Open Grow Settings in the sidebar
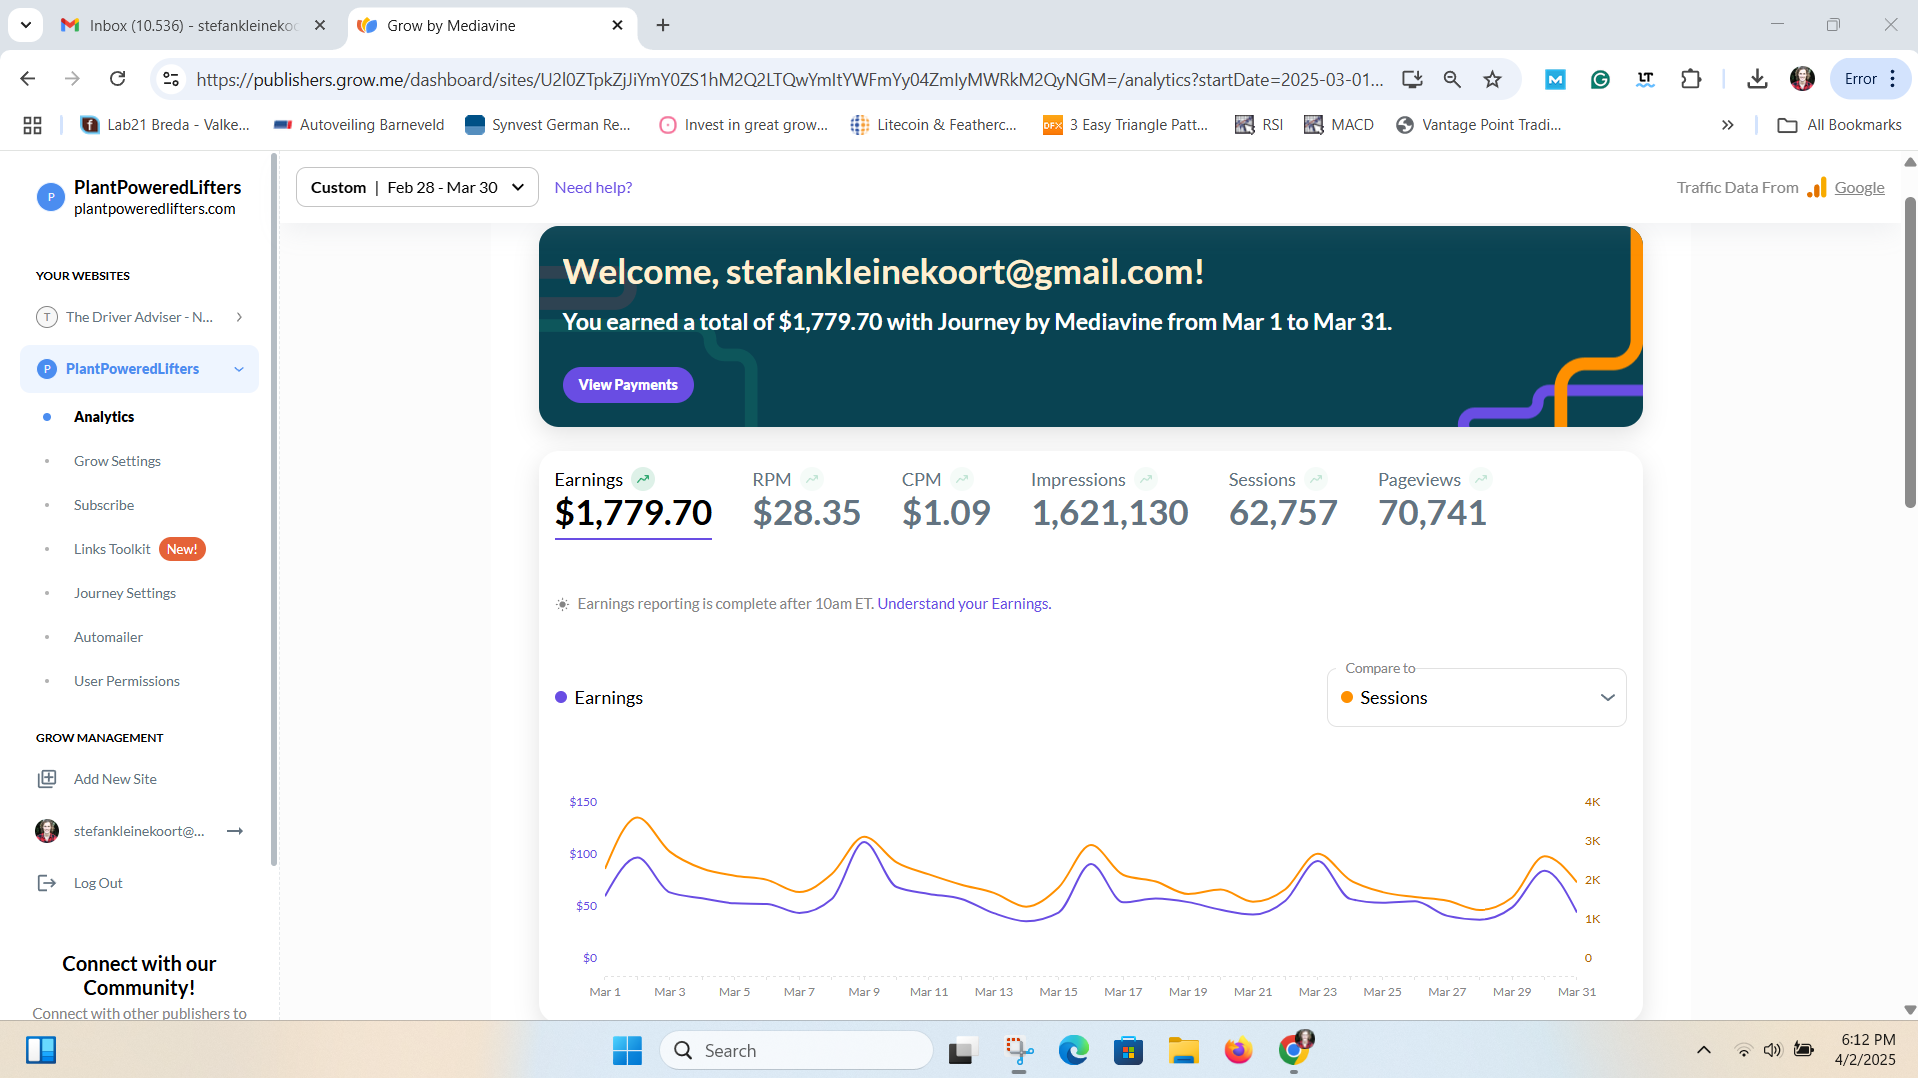This screenshot has width=1918, height=1078. pos(117,461)
